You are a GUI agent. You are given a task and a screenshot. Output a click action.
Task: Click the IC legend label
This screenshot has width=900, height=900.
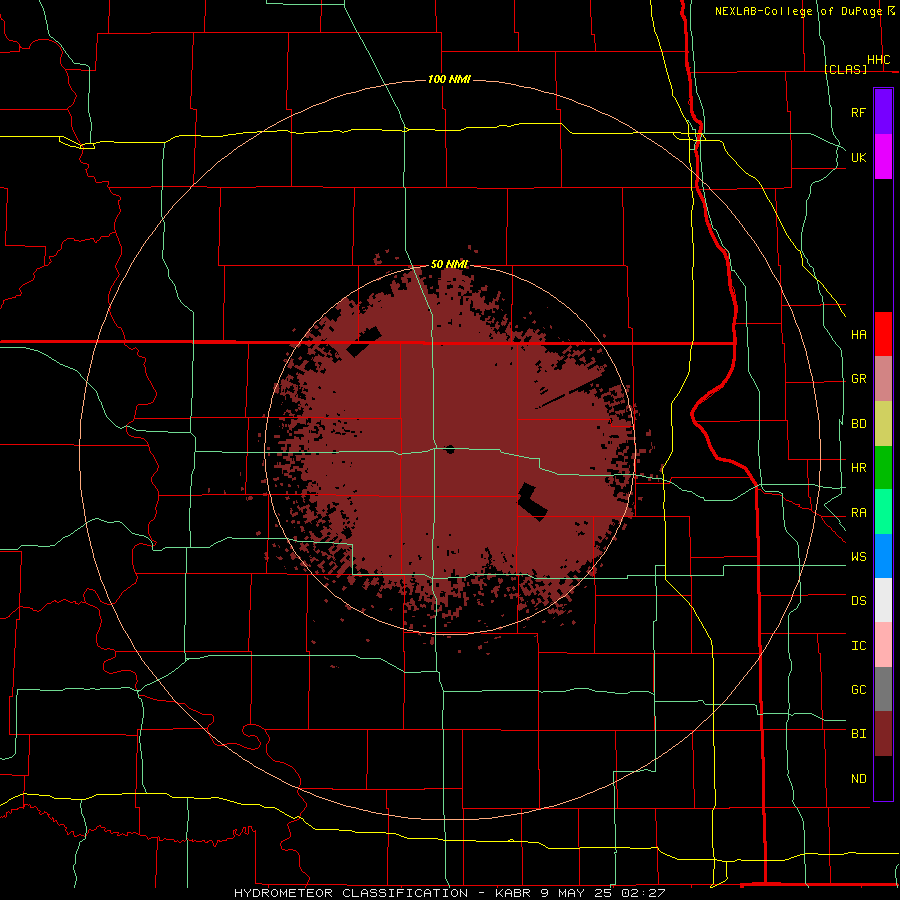[x=858, y=646]
